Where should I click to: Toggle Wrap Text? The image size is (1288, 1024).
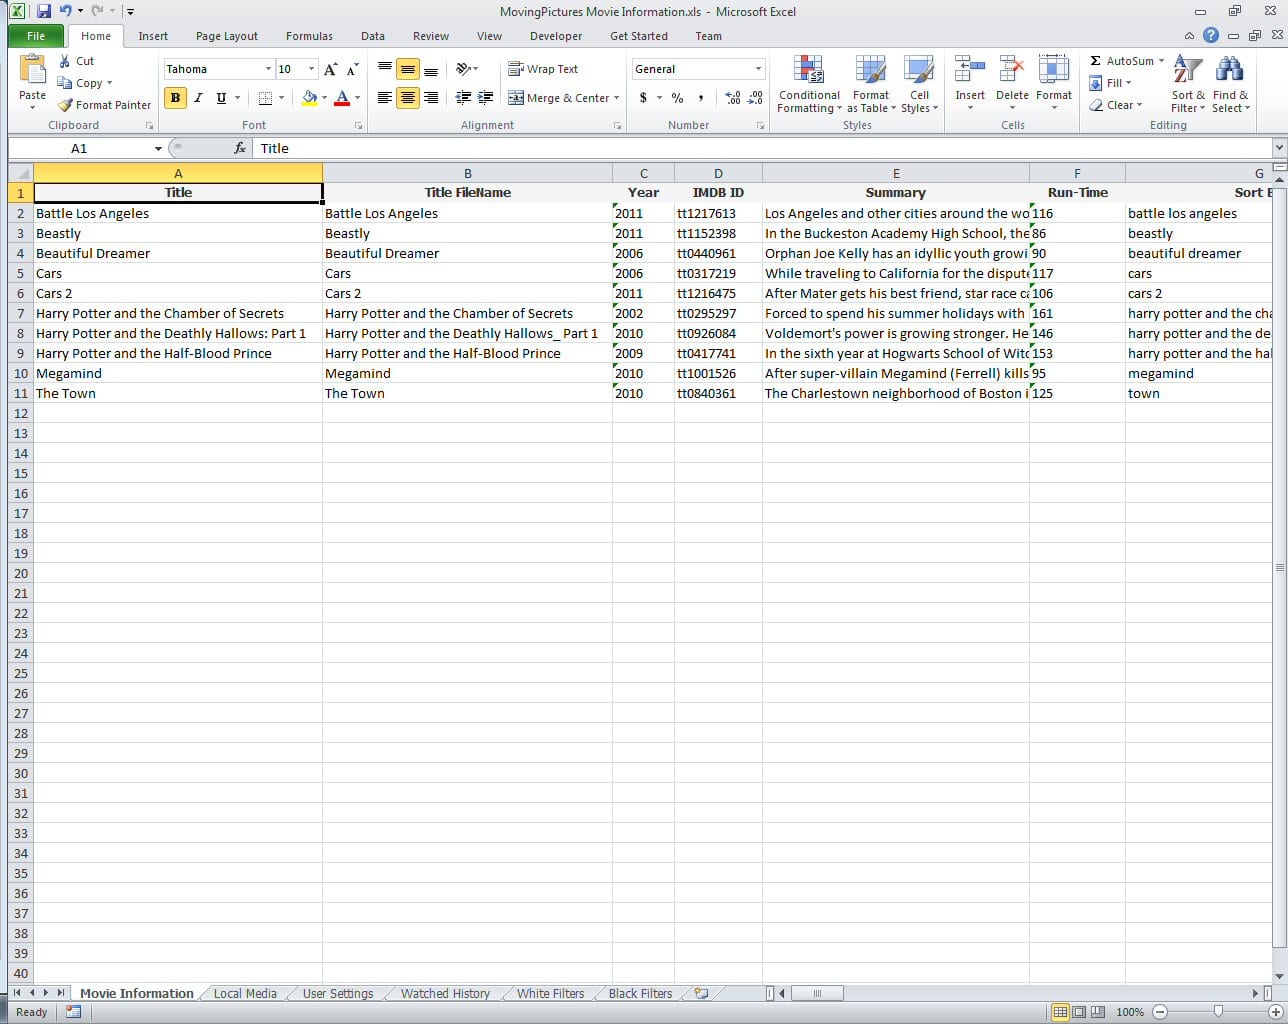(x=543, y=69)
